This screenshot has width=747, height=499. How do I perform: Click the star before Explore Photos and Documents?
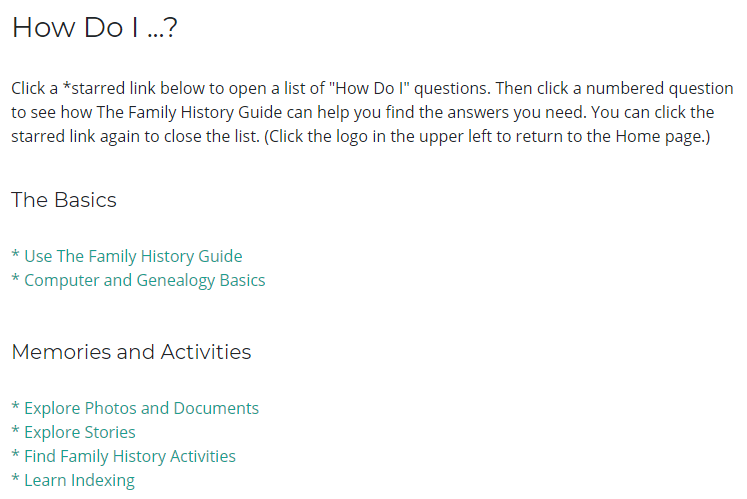point(16,408)
